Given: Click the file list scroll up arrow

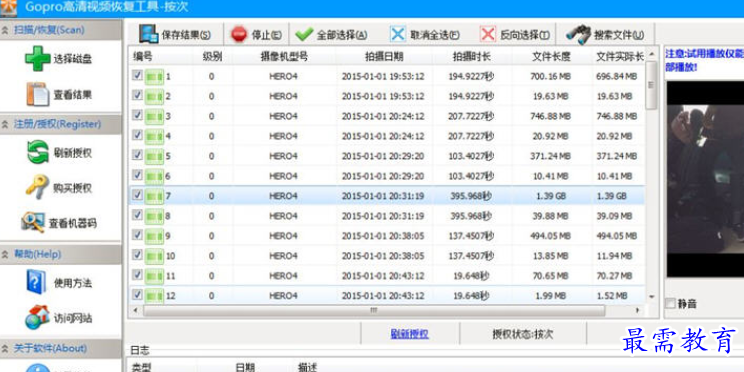Looking at the screenshot, I should pos(652,53).
